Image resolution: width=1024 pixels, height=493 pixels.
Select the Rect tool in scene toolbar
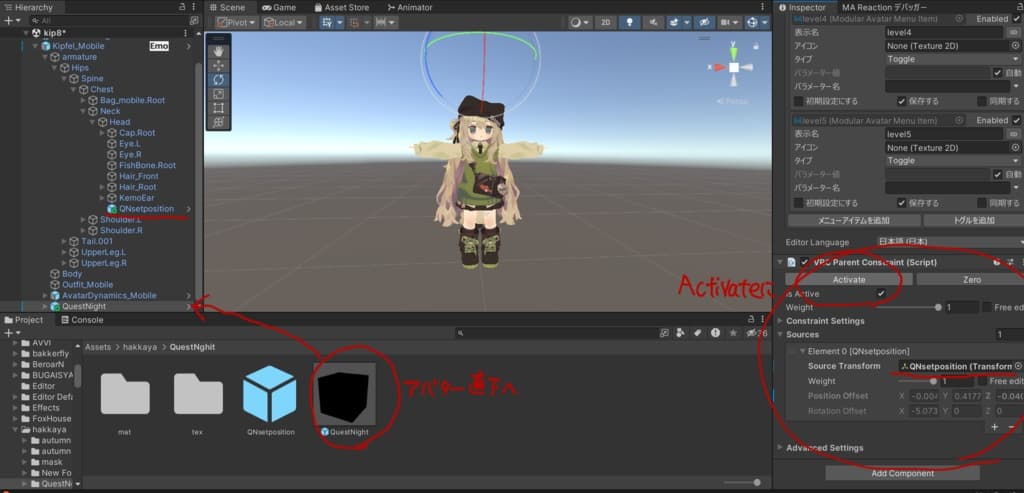218,107
